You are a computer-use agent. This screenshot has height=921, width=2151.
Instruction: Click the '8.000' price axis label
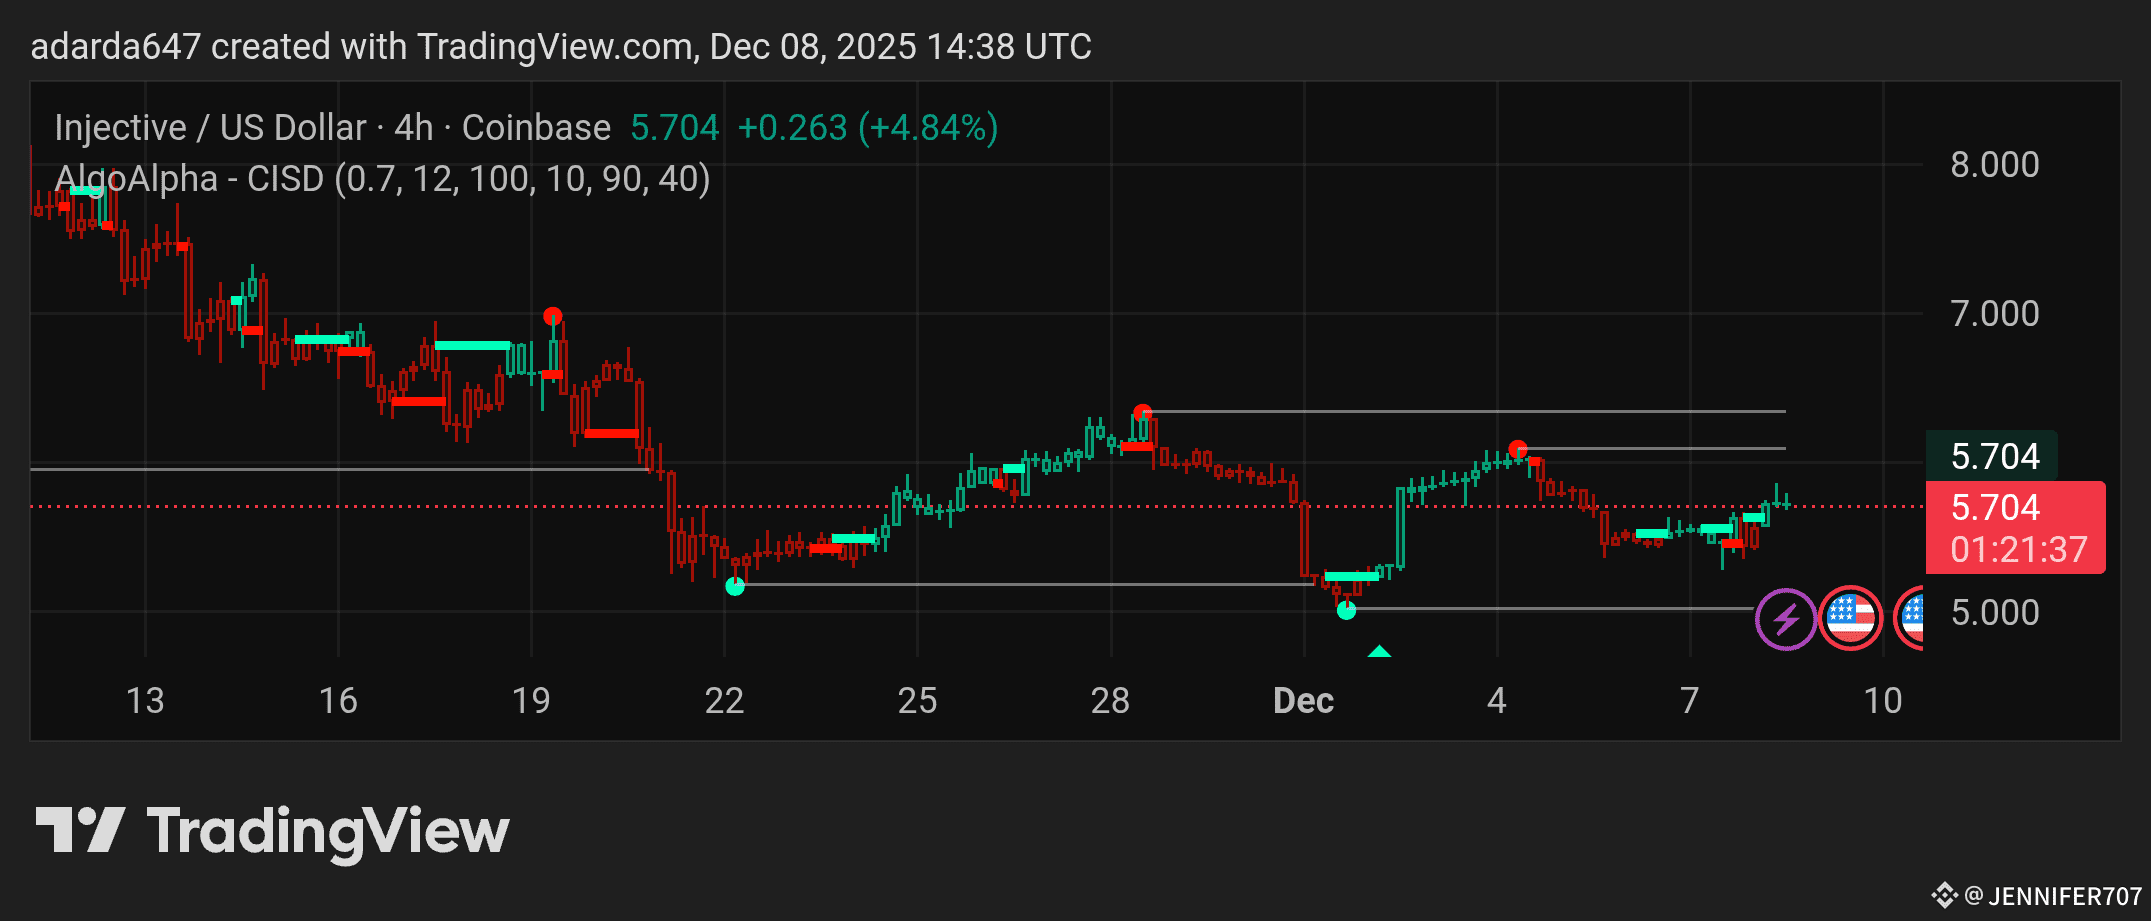(x=1995, y=165)
